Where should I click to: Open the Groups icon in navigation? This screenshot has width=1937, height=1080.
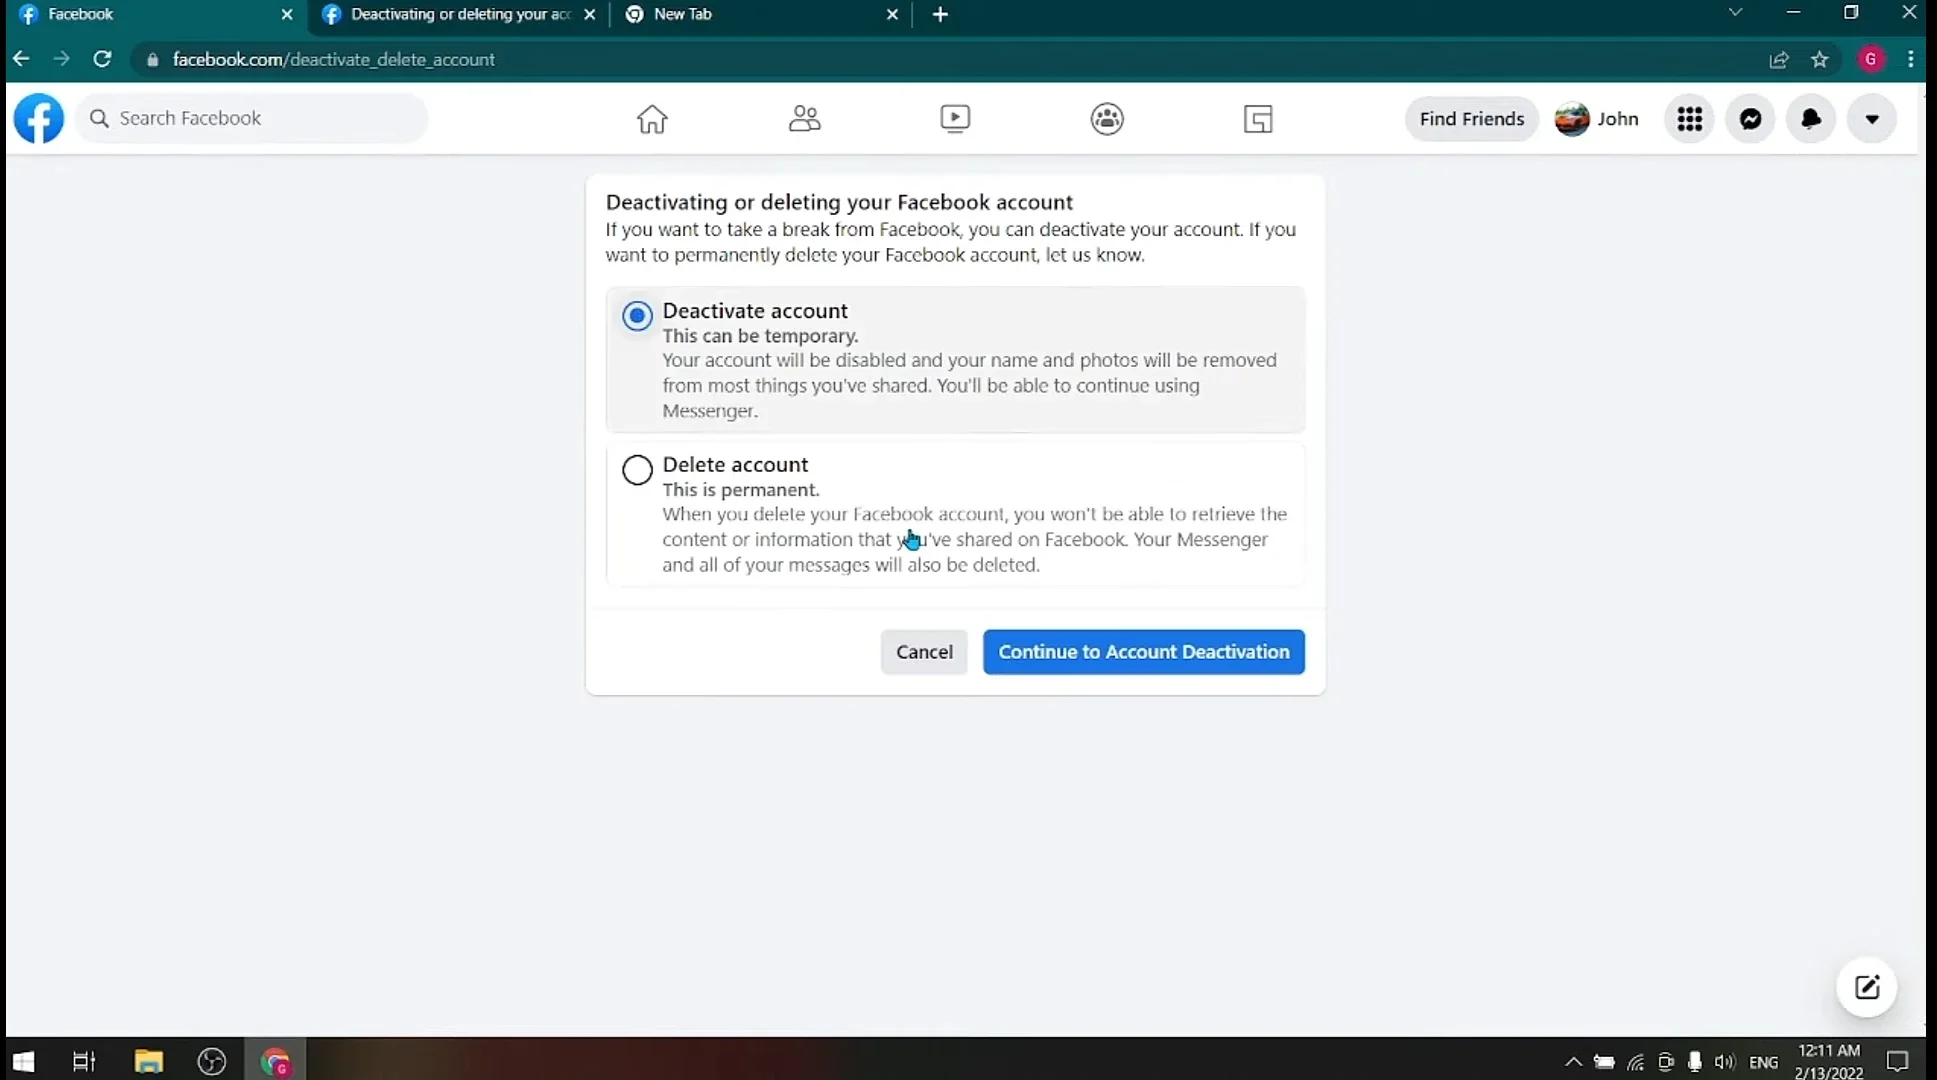tap(1107, 119)
